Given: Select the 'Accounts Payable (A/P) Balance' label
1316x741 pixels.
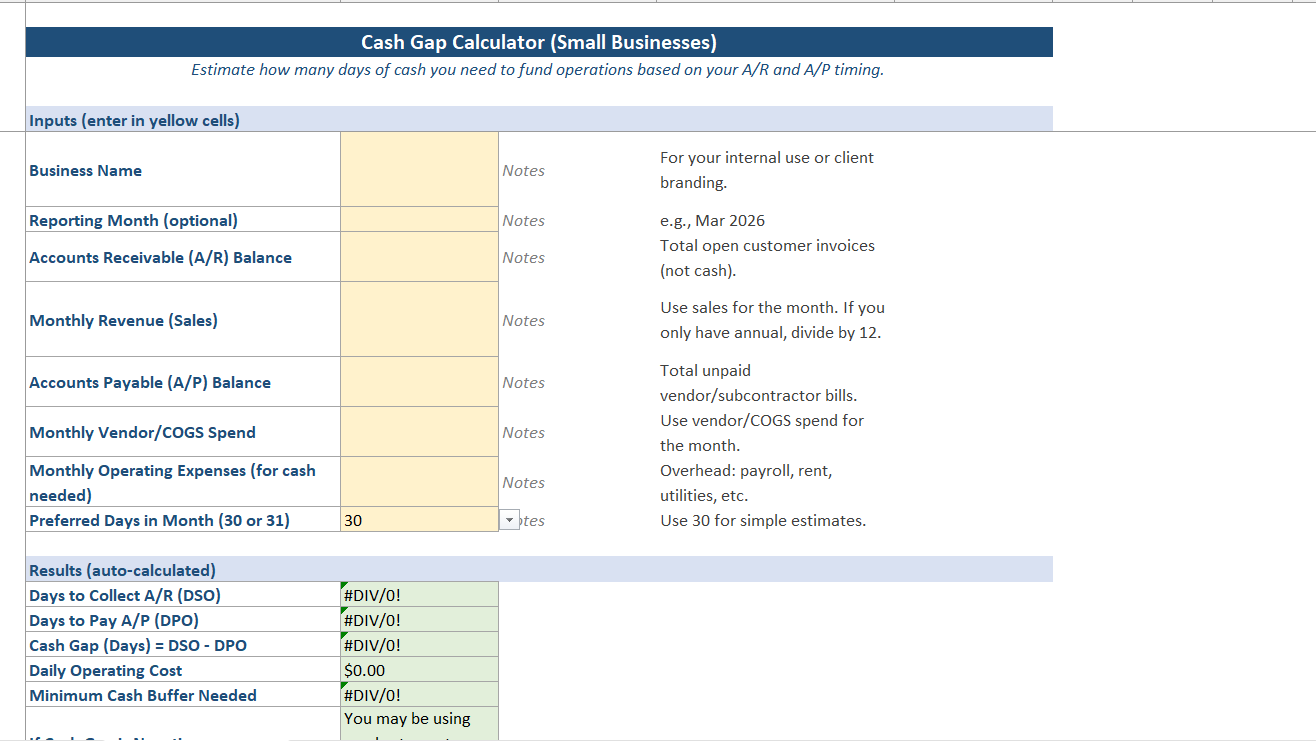Looking at the screenshot, I should pos(183,382).
